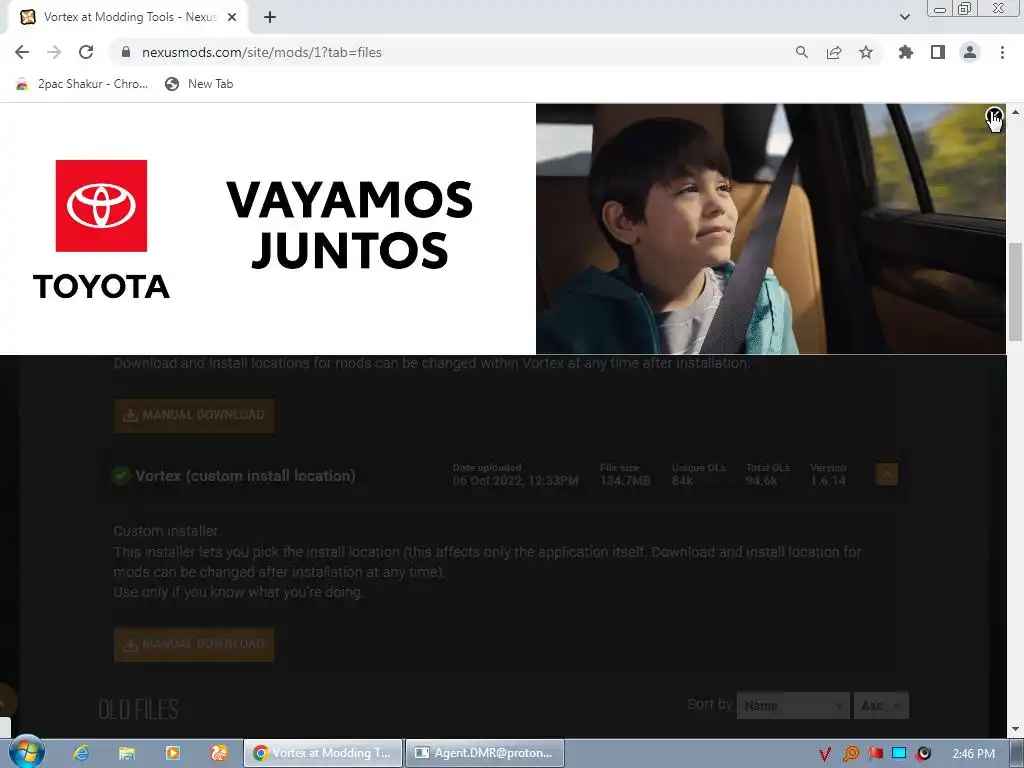Open Windows Media Player from taskbar
The width and height of the screenshot is (1024, 768).
[173, 753]
